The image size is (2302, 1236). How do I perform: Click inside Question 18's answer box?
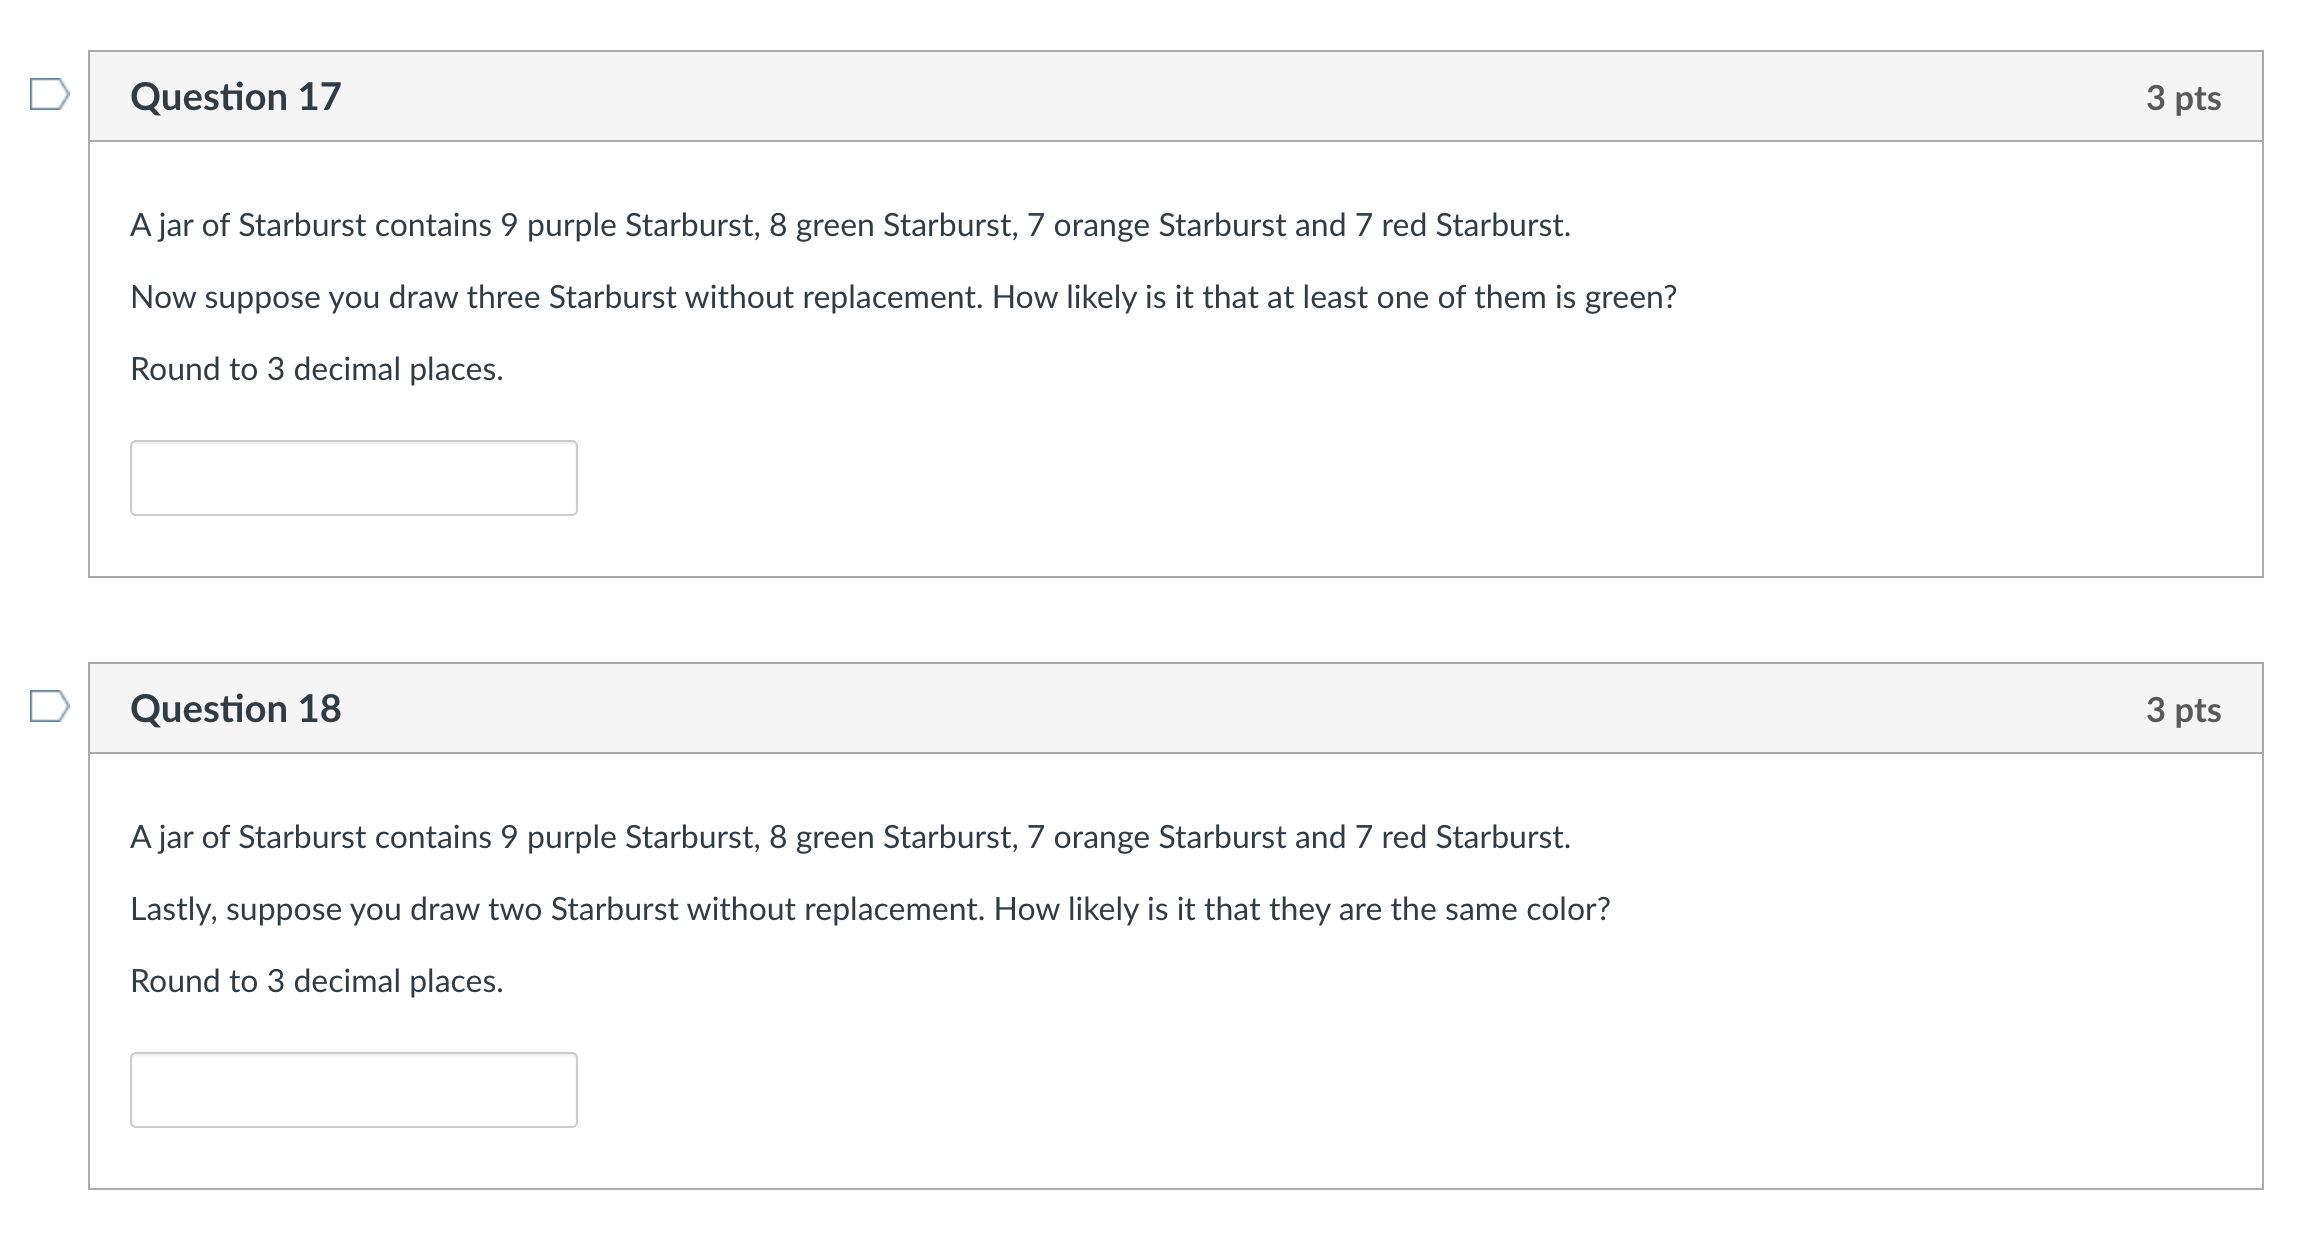pyautogui.click(x=353, y=1090)
